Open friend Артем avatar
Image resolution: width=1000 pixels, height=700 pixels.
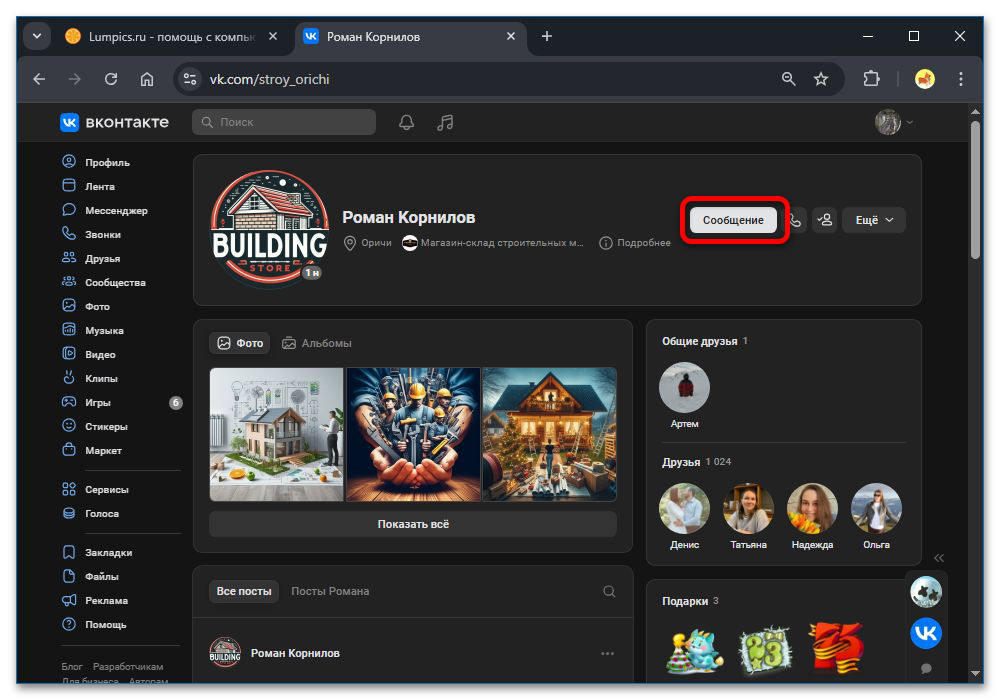coord(684,388)
